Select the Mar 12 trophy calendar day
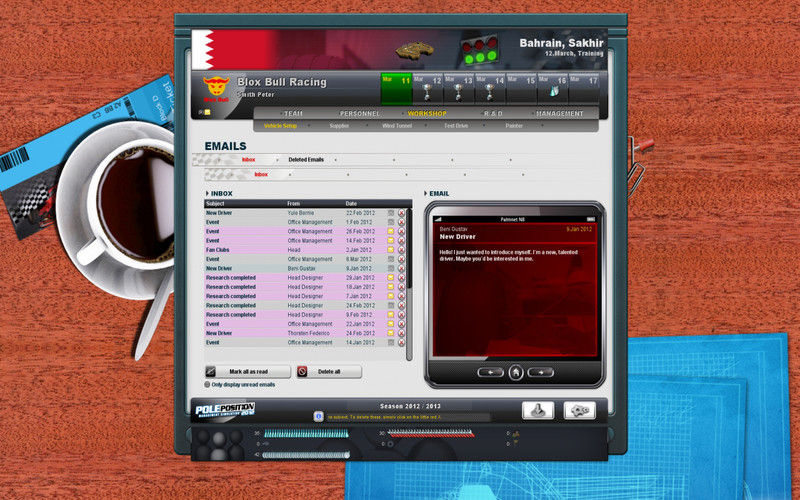800x500 pixels. pyautogui.click(x=428, y=88)
